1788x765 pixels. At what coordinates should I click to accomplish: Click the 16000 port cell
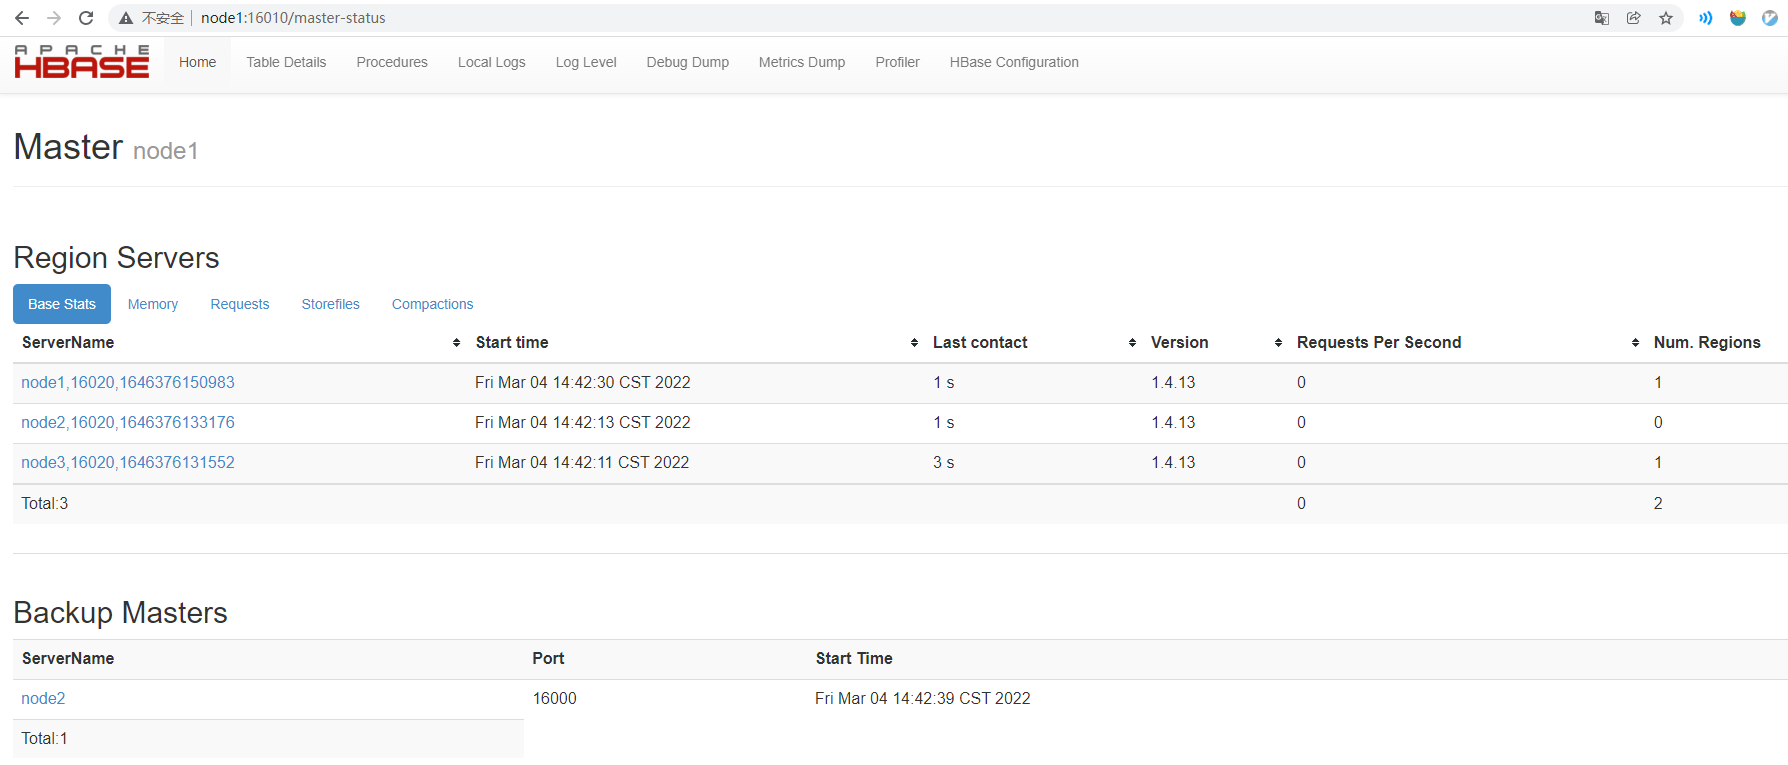click(555, 698)
